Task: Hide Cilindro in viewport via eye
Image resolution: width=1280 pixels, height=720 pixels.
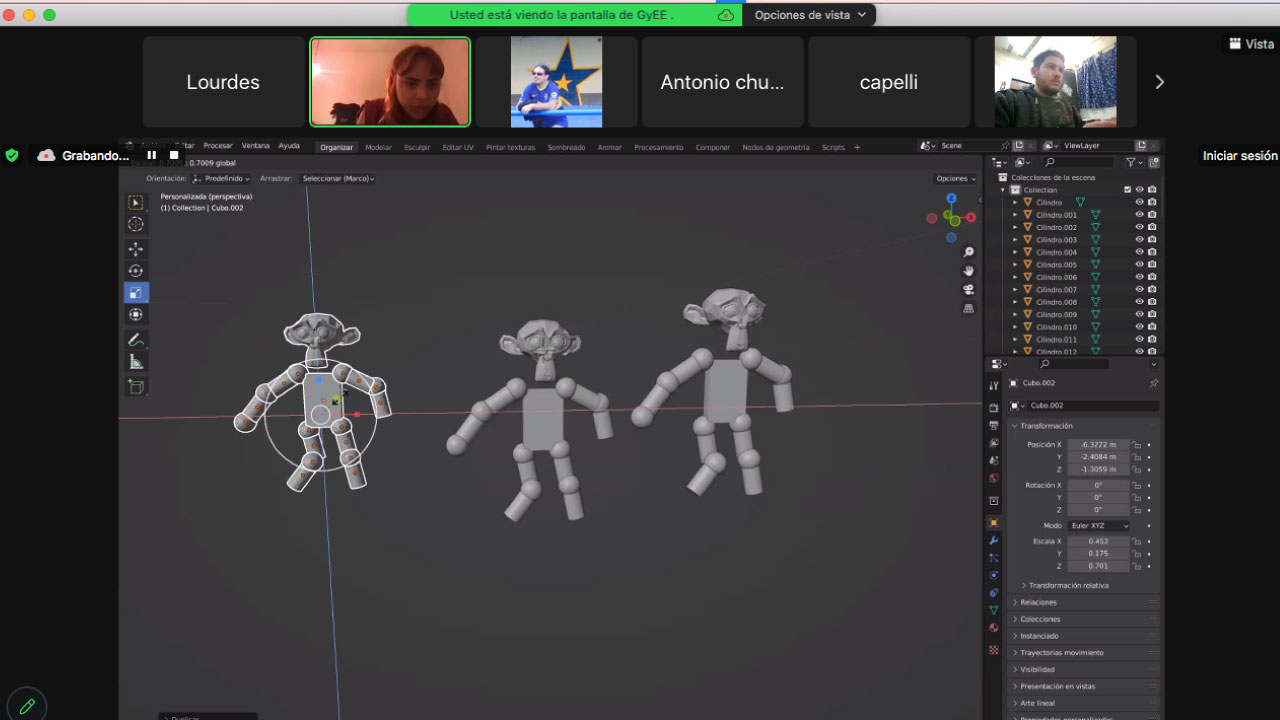Action: (1139, 202)
